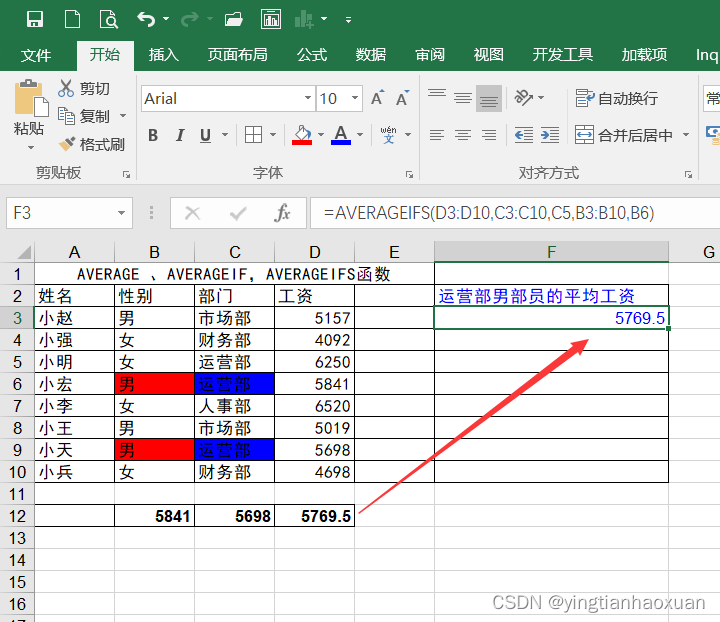Open the 文件 menu tab

click(36, 55)
